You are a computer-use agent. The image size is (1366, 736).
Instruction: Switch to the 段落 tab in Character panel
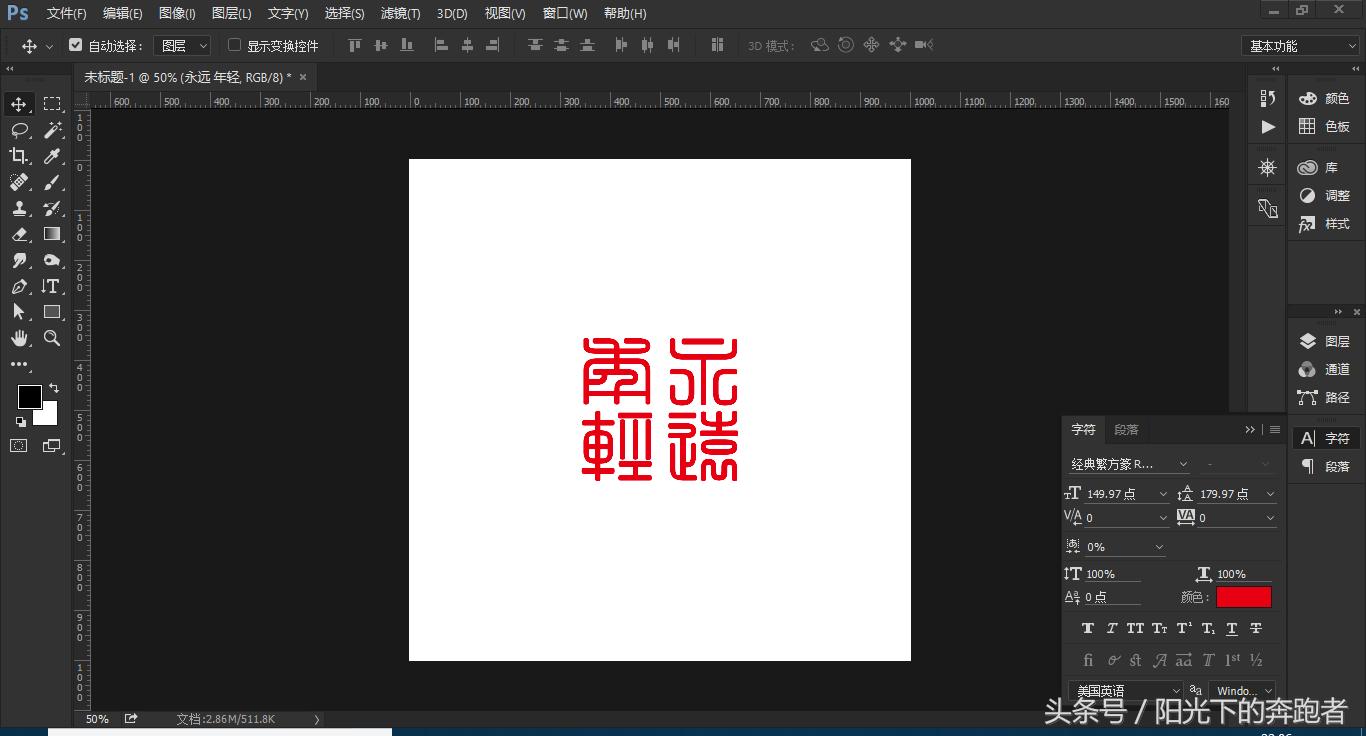1126,429
